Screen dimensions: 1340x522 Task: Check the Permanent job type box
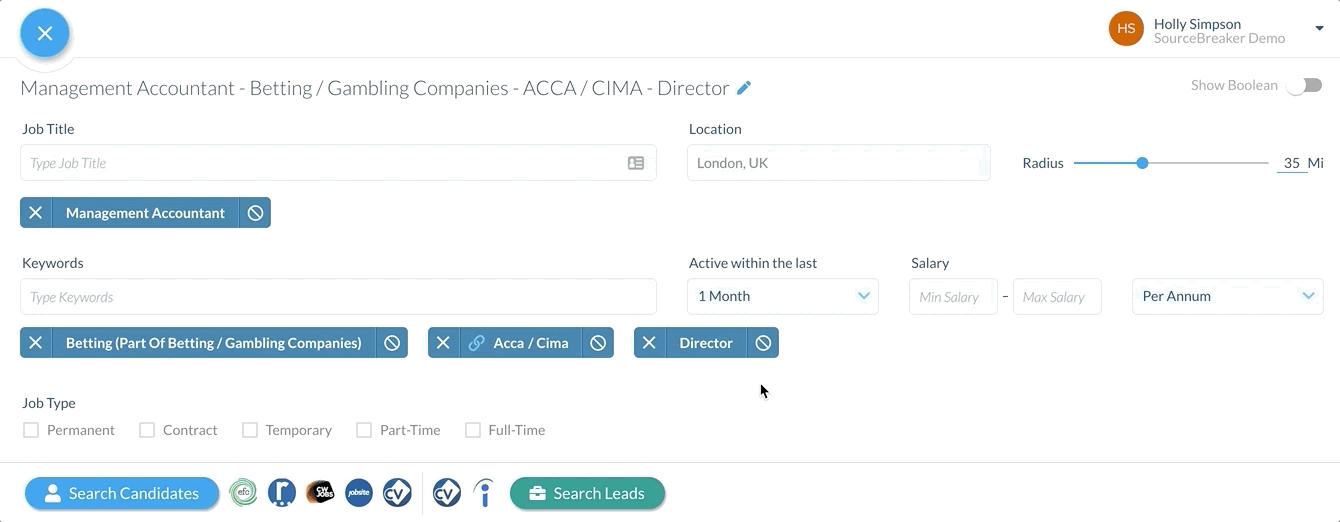point(31,430)
